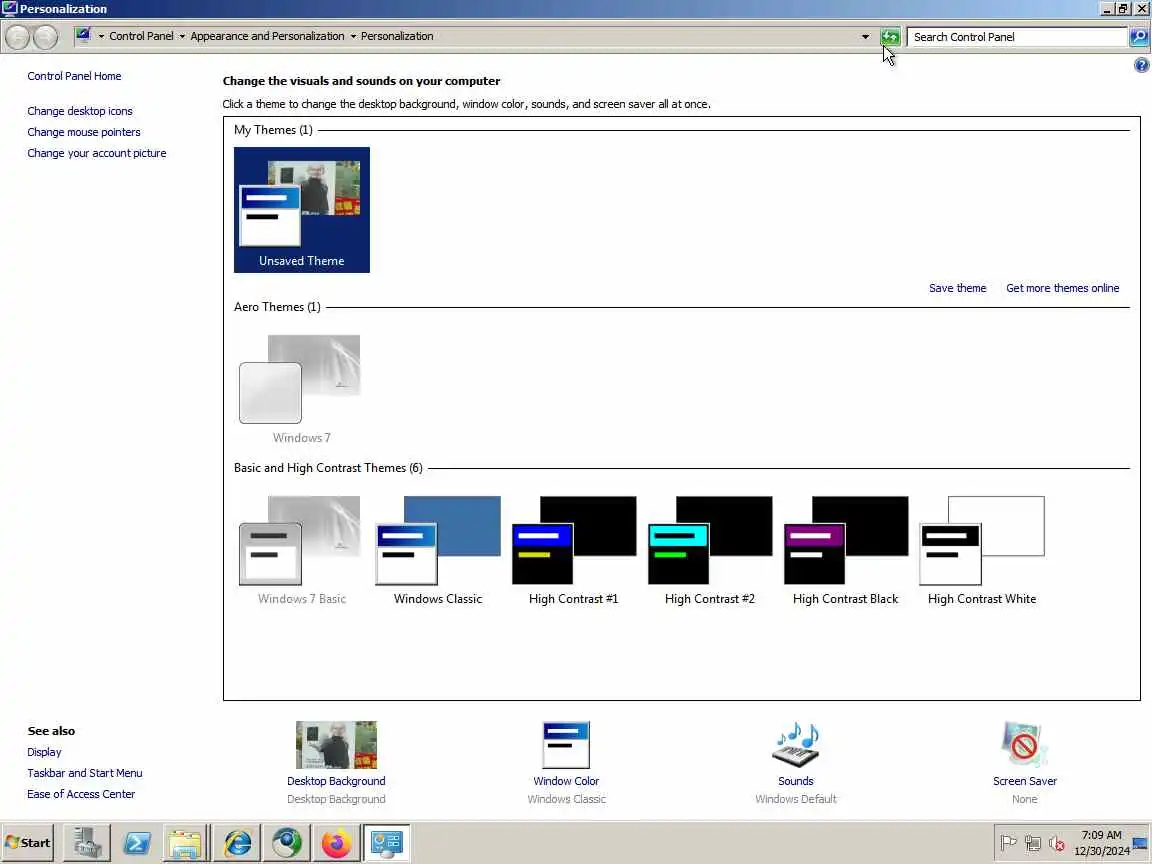Open the Display link under See also
The image size is (1152, 864).
pyautogui.click(x=44, y=752)
